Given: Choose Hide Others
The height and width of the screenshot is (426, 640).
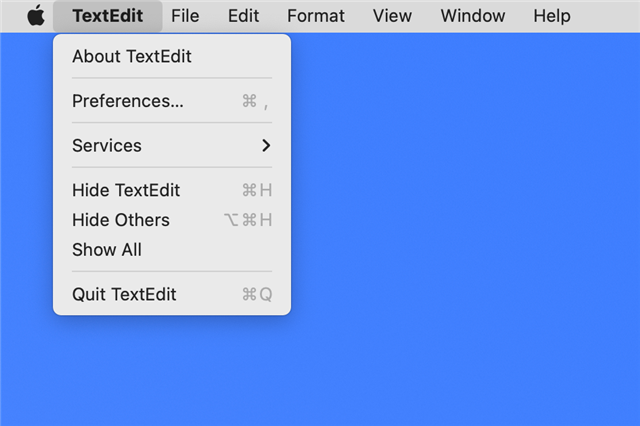Looking at the screenshot, I should point(172,220).
